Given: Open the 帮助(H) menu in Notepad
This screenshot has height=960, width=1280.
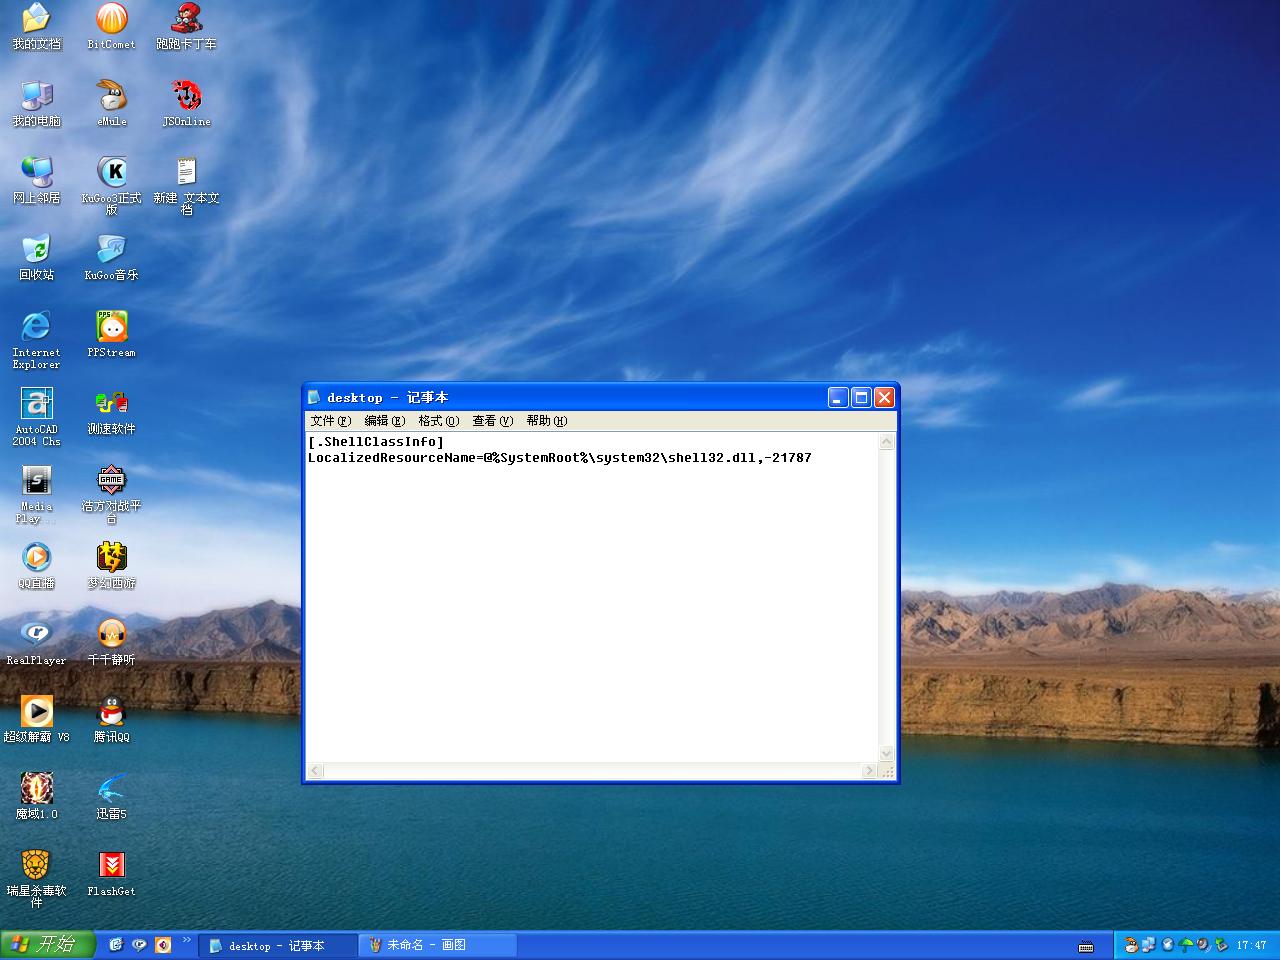Looking at the screenshot, I should click(547, 421).
